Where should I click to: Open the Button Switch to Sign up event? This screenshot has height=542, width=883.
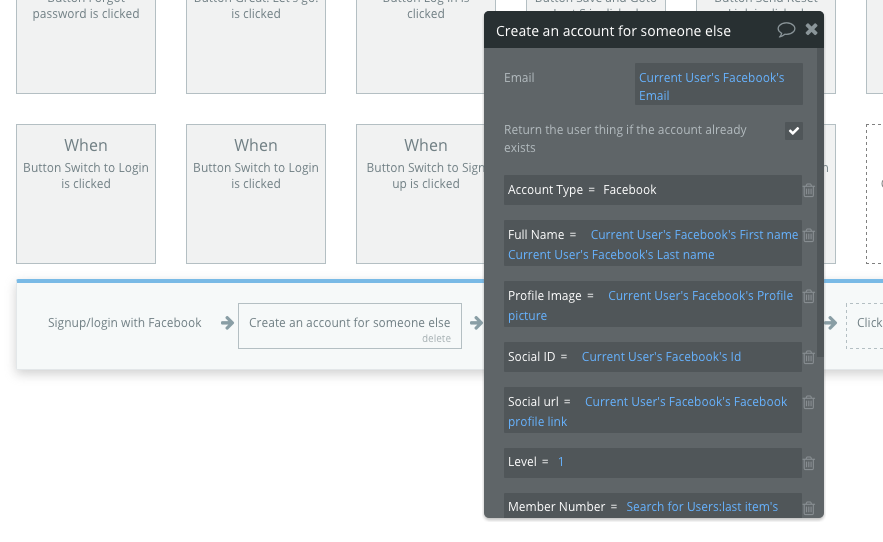425,194
